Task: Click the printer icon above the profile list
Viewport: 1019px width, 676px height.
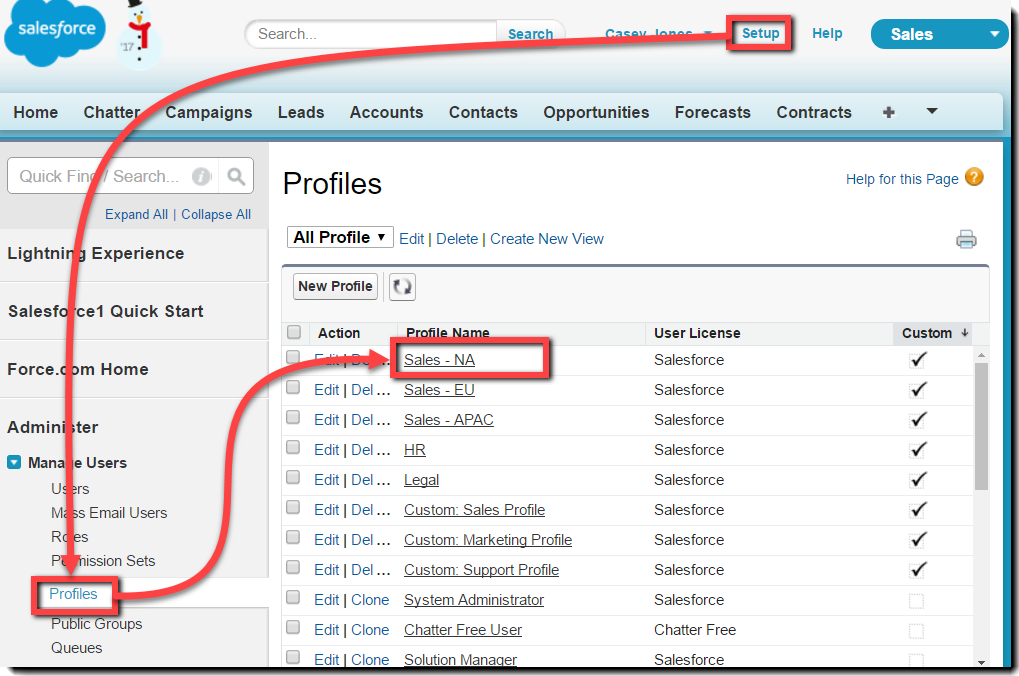Action: [965, 239]
